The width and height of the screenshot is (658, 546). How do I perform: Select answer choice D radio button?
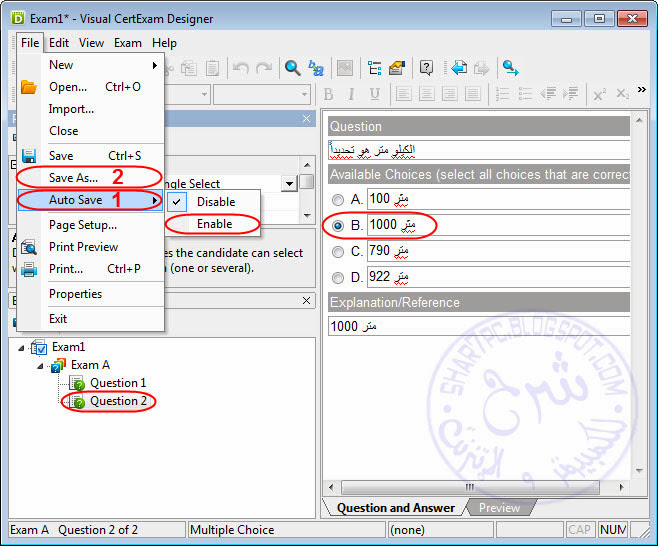click(337, 278)
